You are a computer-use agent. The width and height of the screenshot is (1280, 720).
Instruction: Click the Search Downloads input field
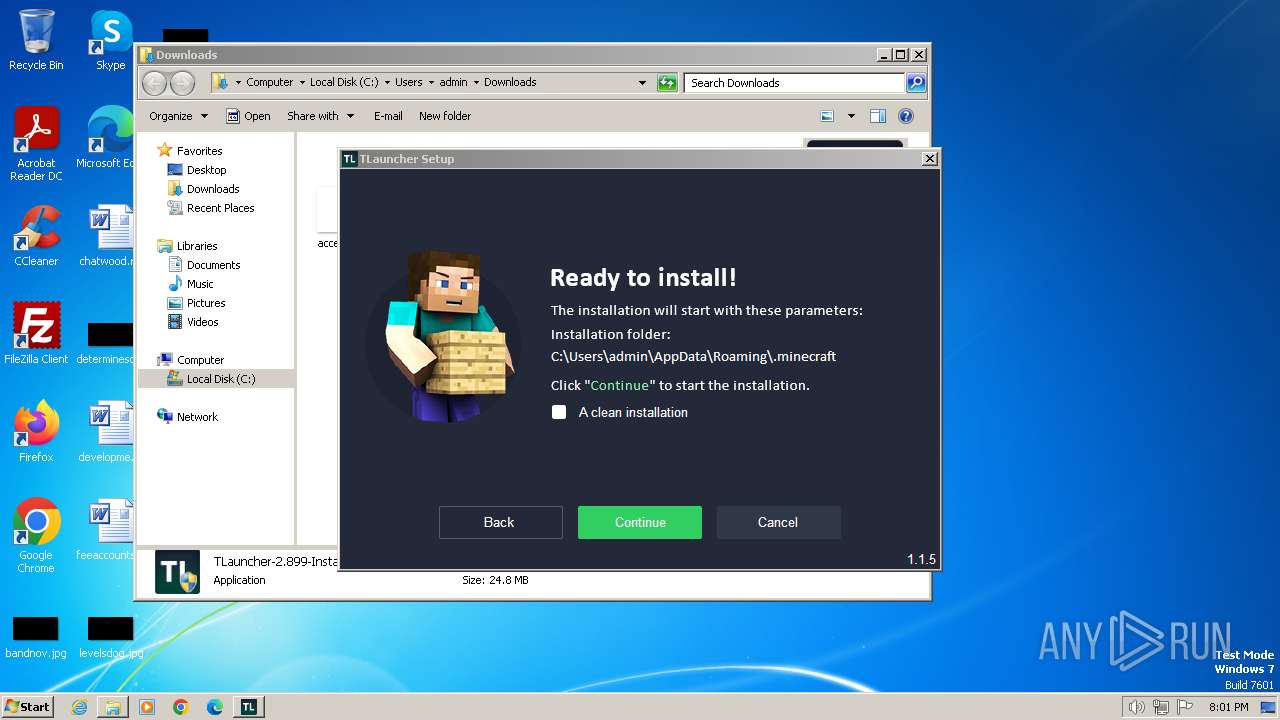pos(795,83)
